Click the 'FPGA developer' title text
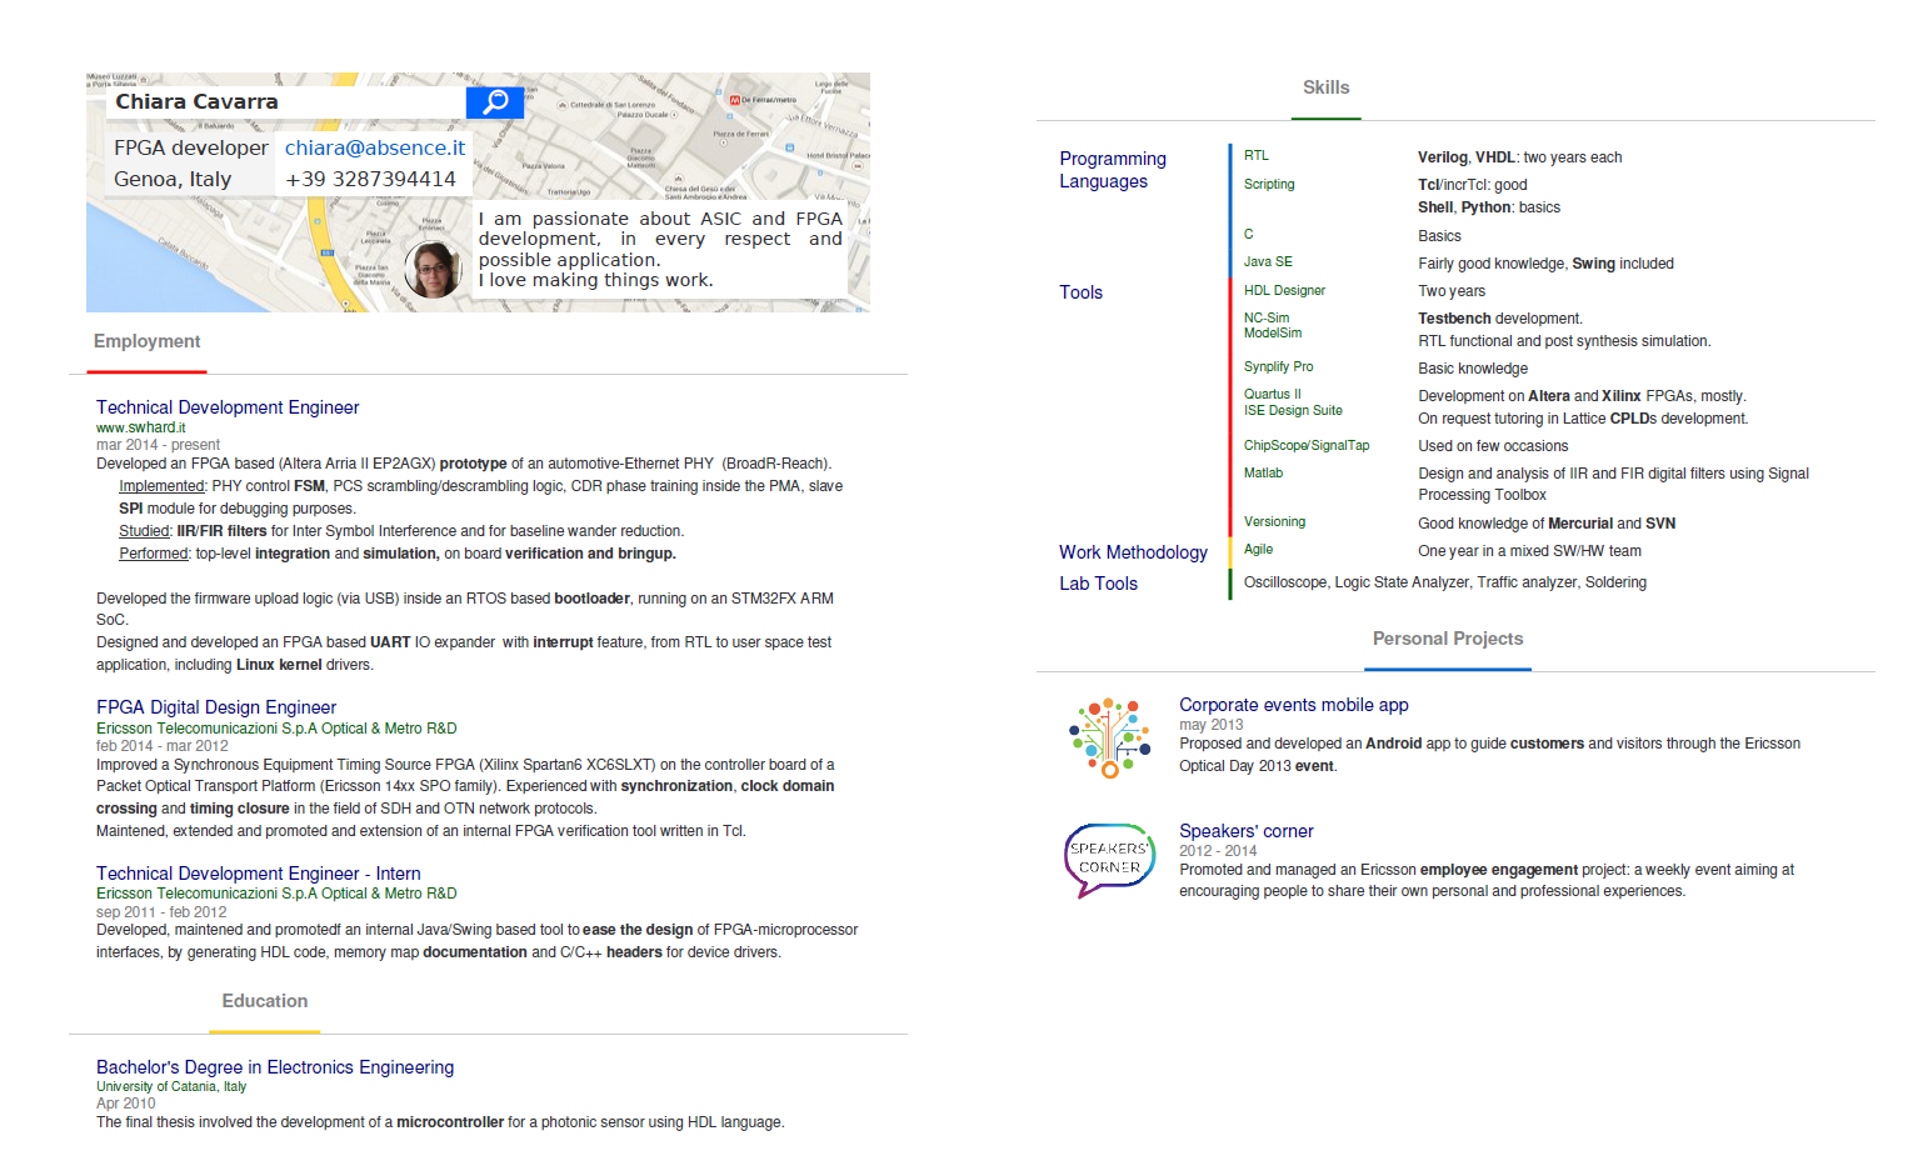Screen dimensions: 1924x1162 [191, 148]
